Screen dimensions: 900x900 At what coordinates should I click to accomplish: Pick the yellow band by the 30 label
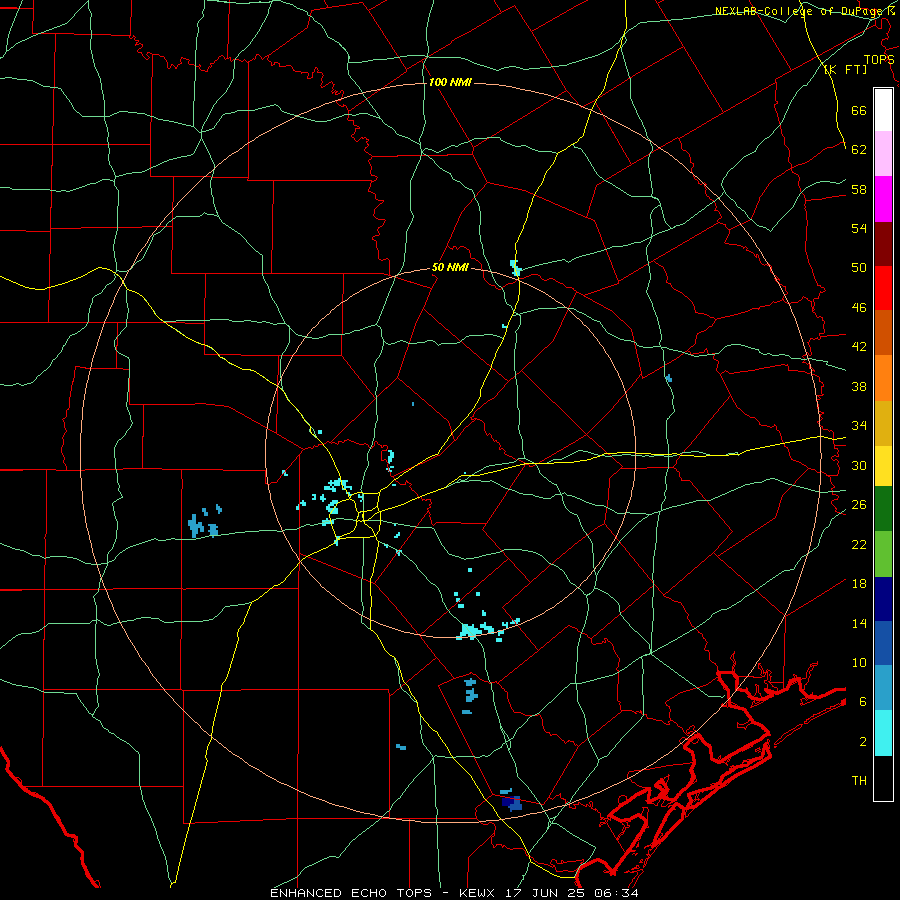[x=883, y=466]
